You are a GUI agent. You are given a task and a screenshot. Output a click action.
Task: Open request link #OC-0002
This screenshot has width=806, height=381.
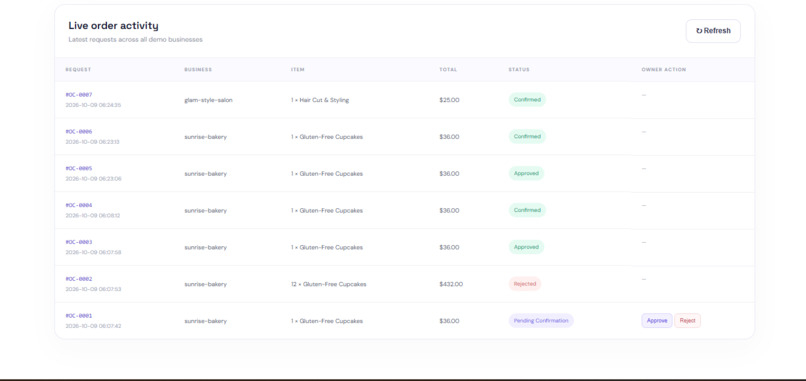click(79, 279)
